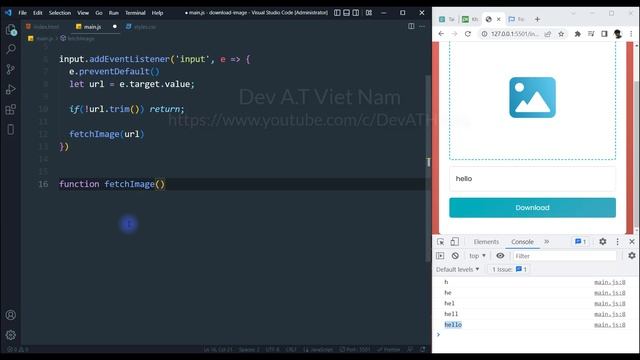Screen dimensions: 640x360
Task: Toggle the secondary sidebar layout icon
Action: 356,13
